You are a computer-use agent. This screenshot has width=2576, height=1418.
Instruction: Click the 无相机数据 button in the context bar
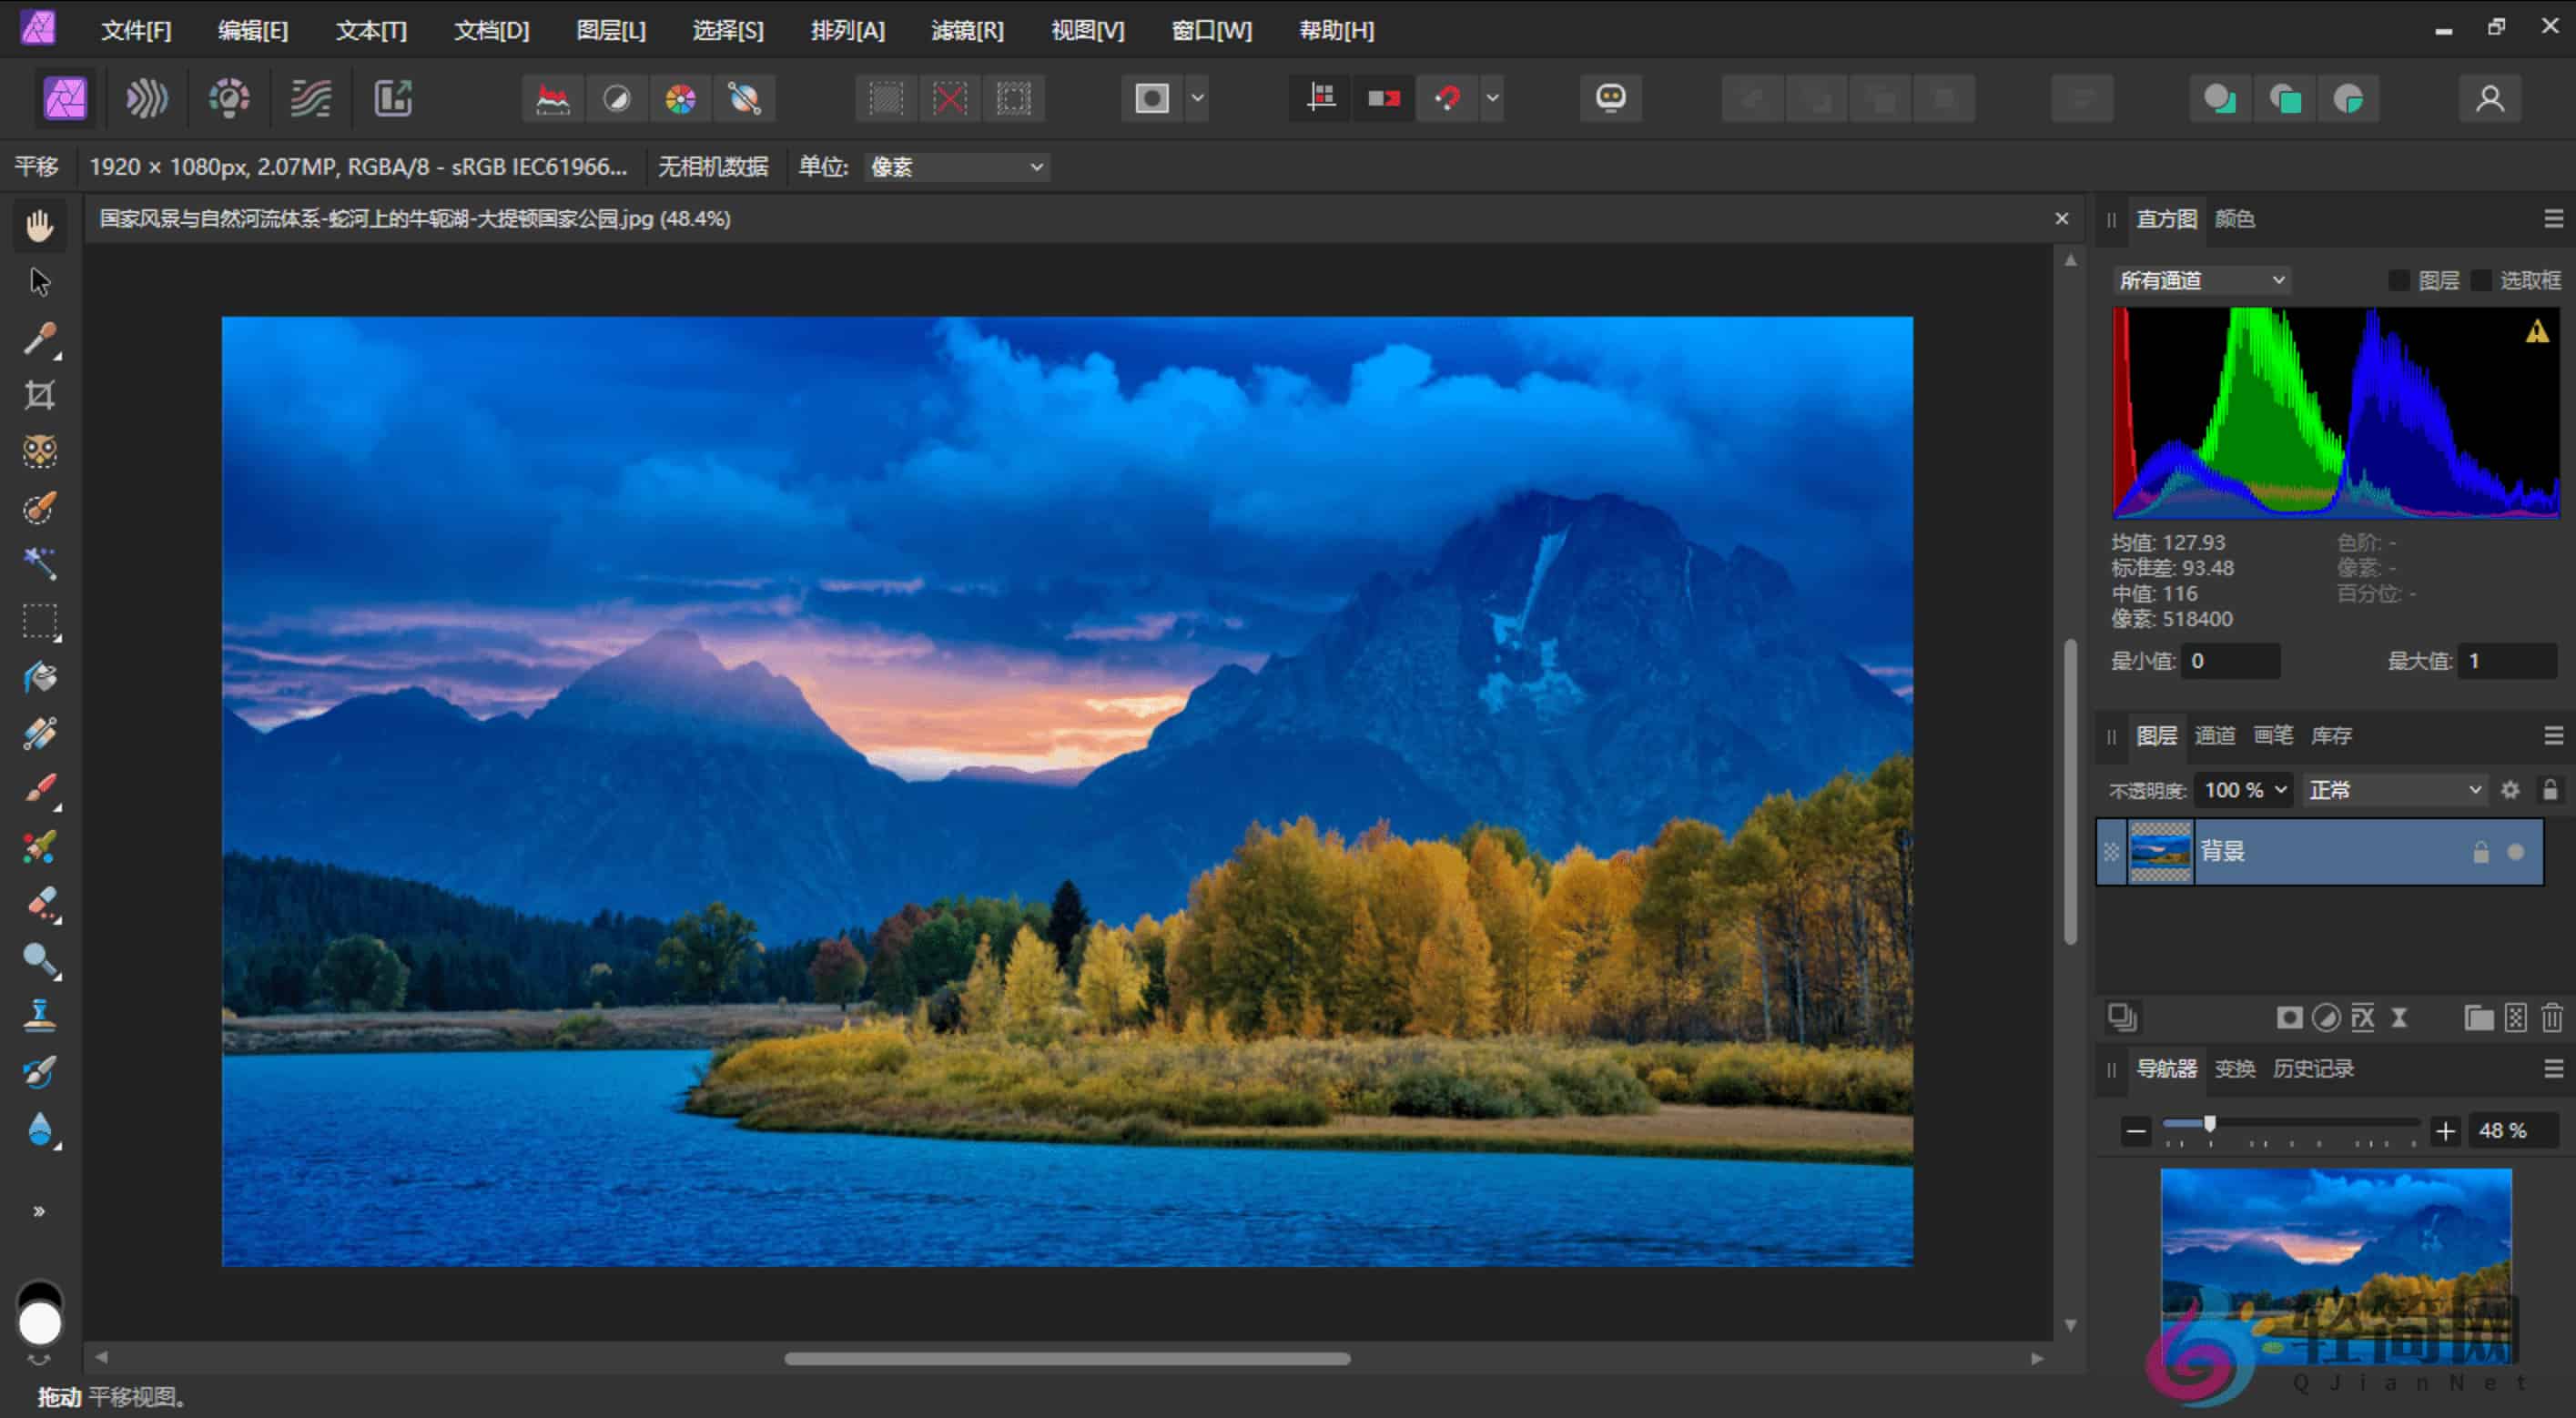tap(714, 167)
